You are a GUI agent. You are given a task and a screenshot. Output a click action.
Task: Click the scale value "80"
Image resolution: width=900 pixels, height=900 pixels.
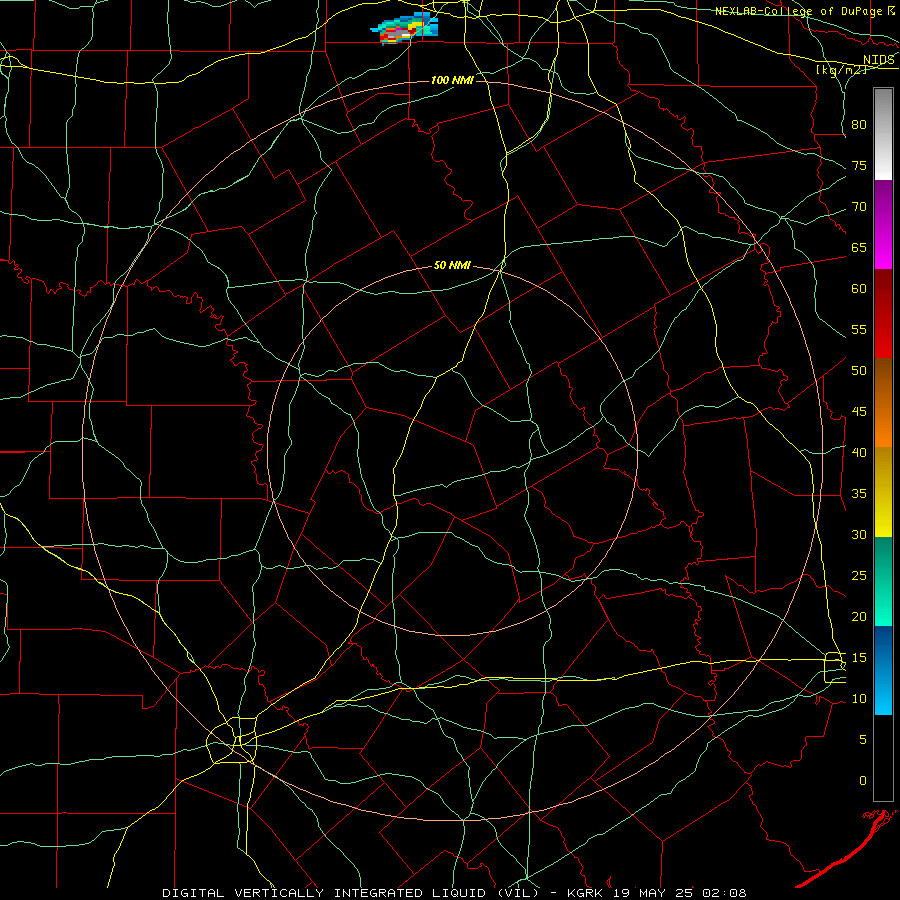859,125
